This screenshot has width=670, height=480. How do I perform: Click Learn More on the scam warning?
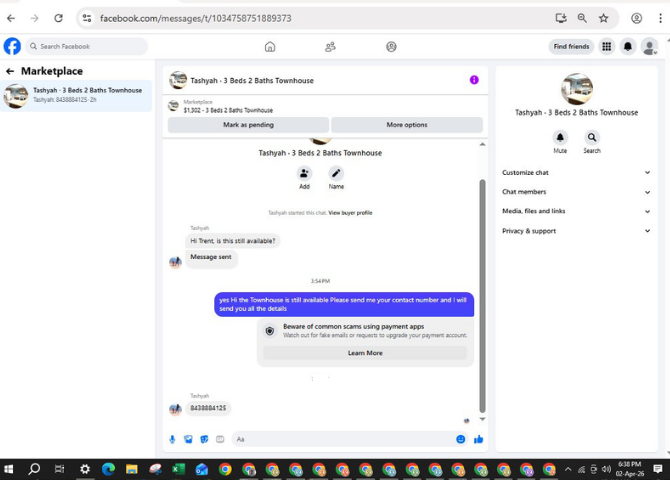(x=365, y=353)
